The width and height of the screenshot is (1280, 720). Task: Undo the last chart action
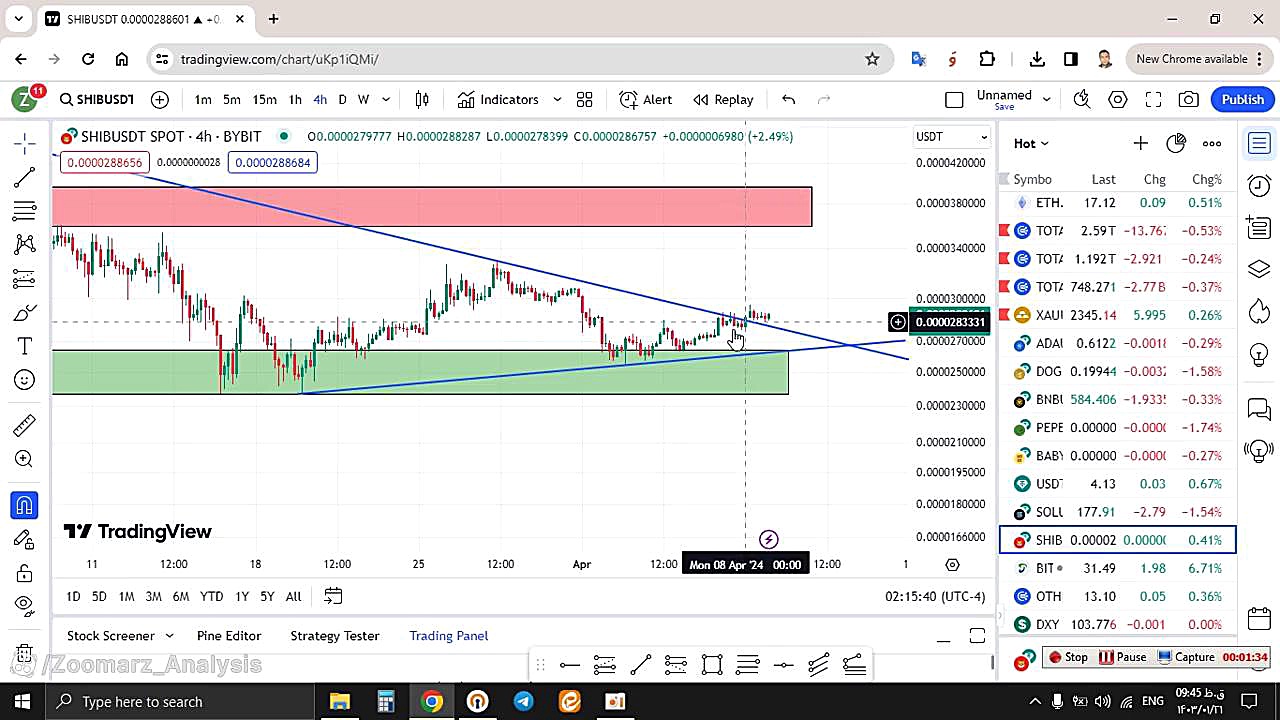[x=788, y=99]
